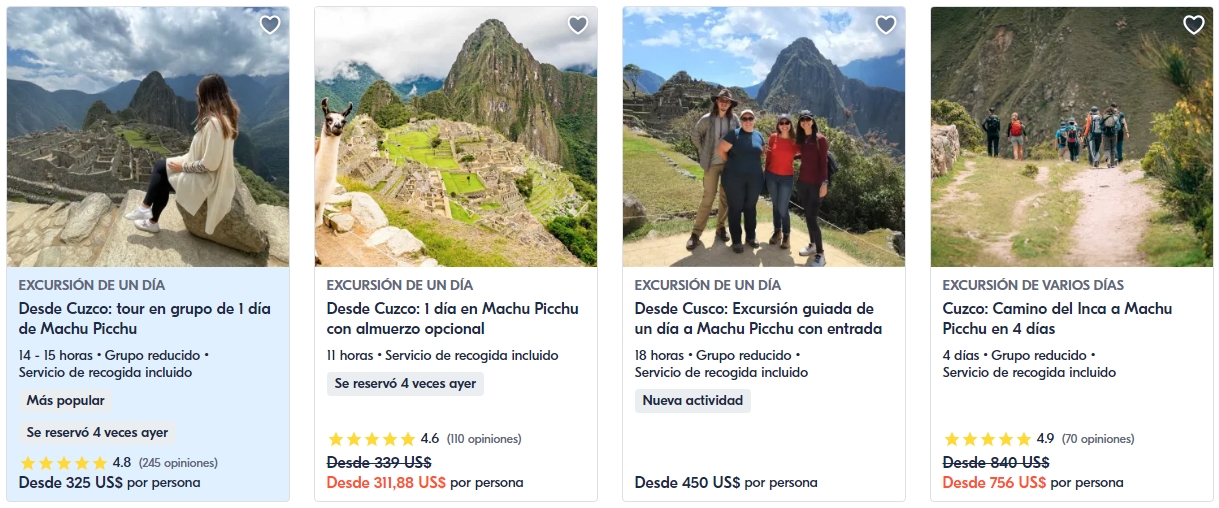The height and width of the screenshot is (508, 1219).
Task: Add the 1-day group tour to wishlist with its heart icon
Action: (270, 25)
